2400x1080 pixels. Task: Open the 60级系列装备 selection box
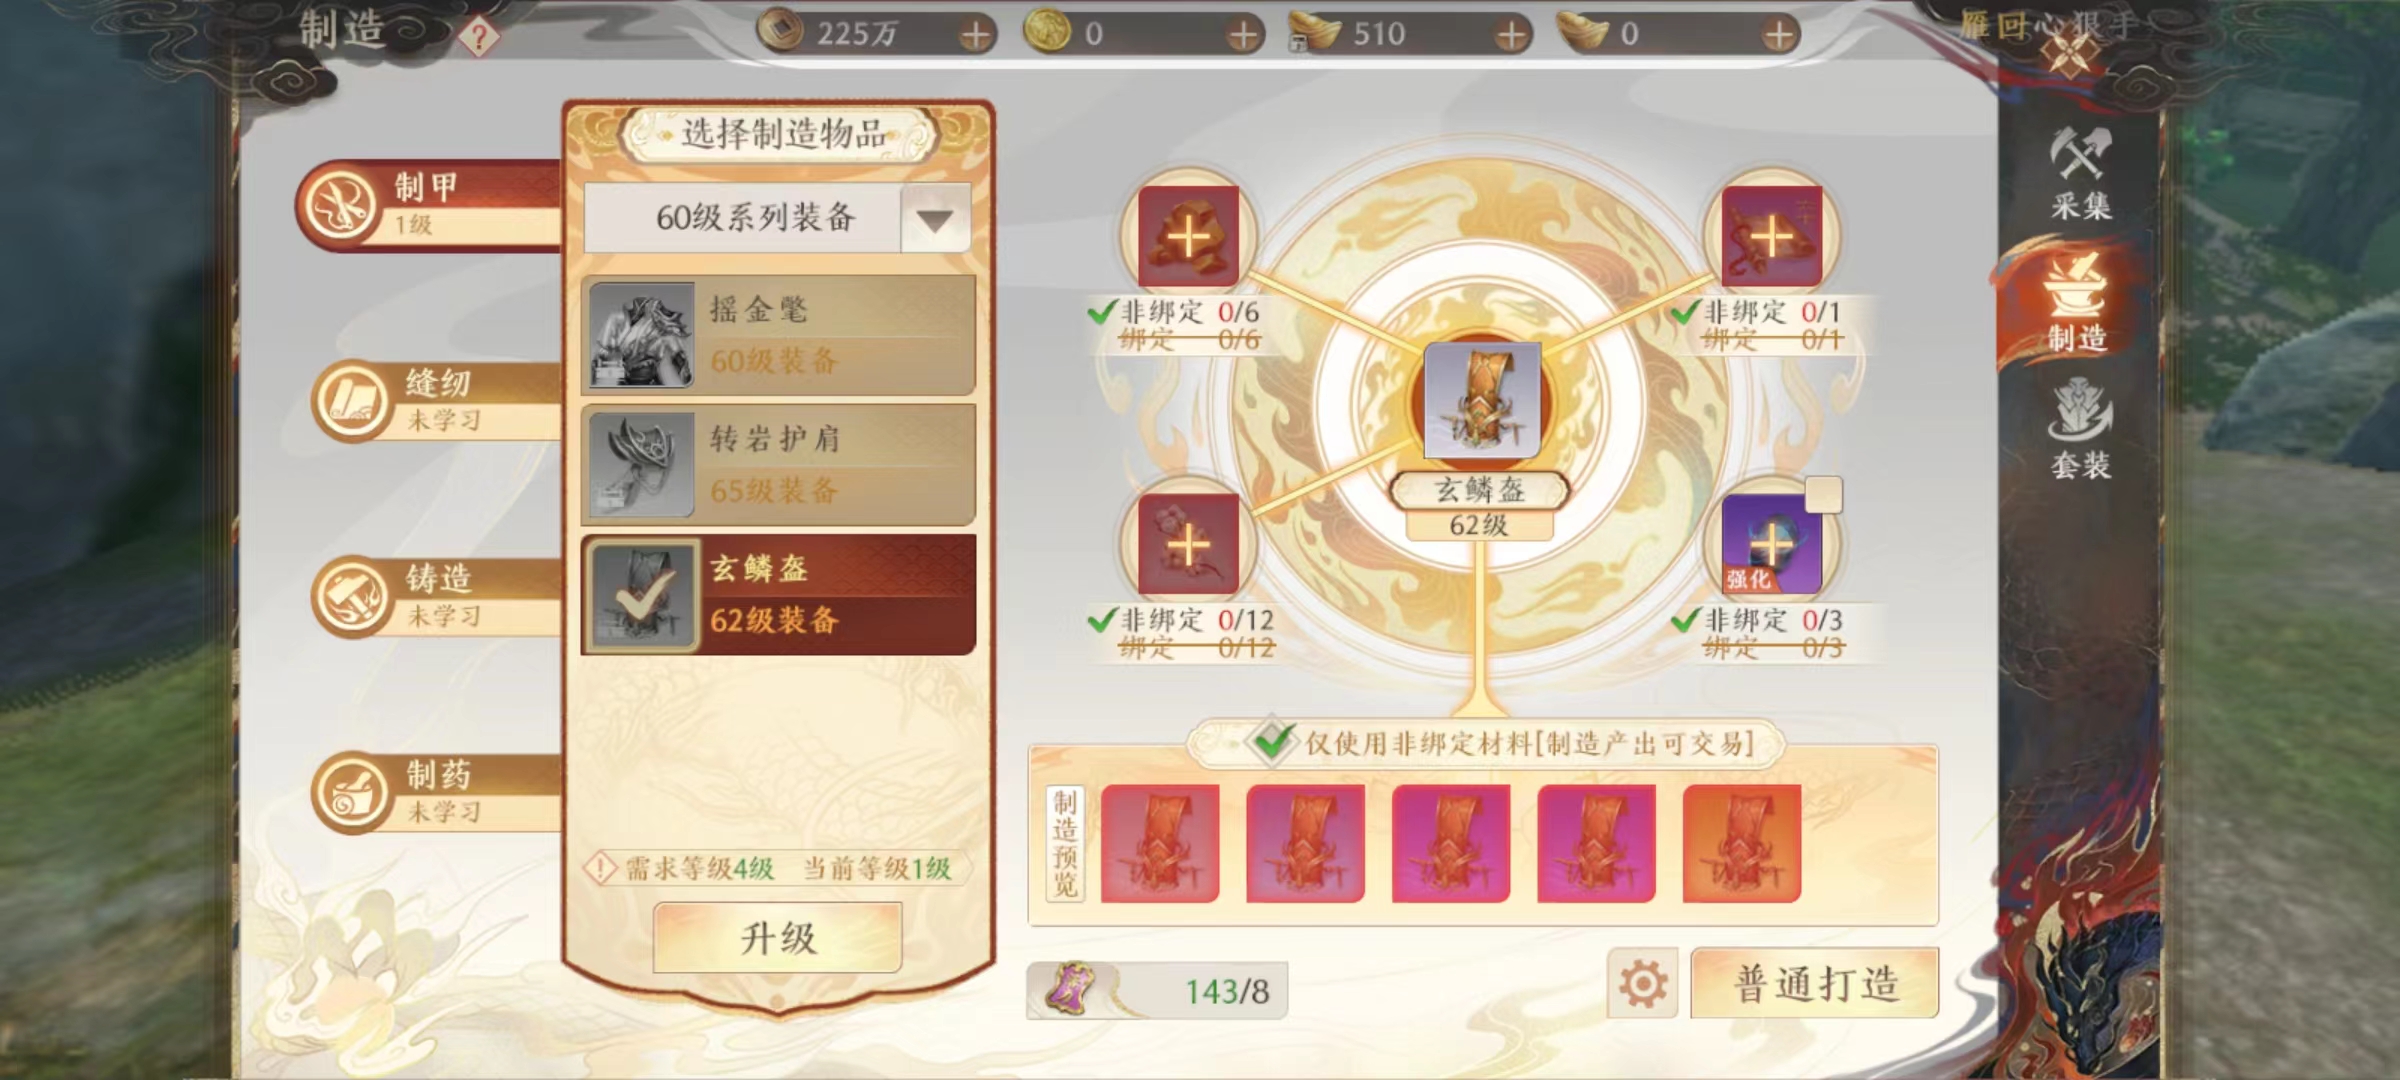coord(777,218)
